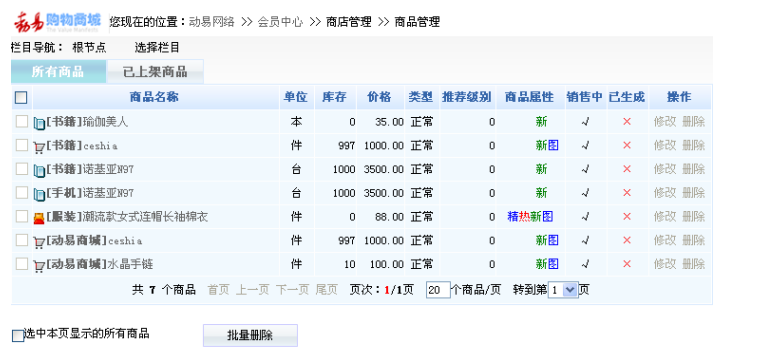This screenshot has width=771, height=363.
Task: Click the on-sale checkmark for 潮流款女式连帽长袖棉衣
Action: coord(585,216)
